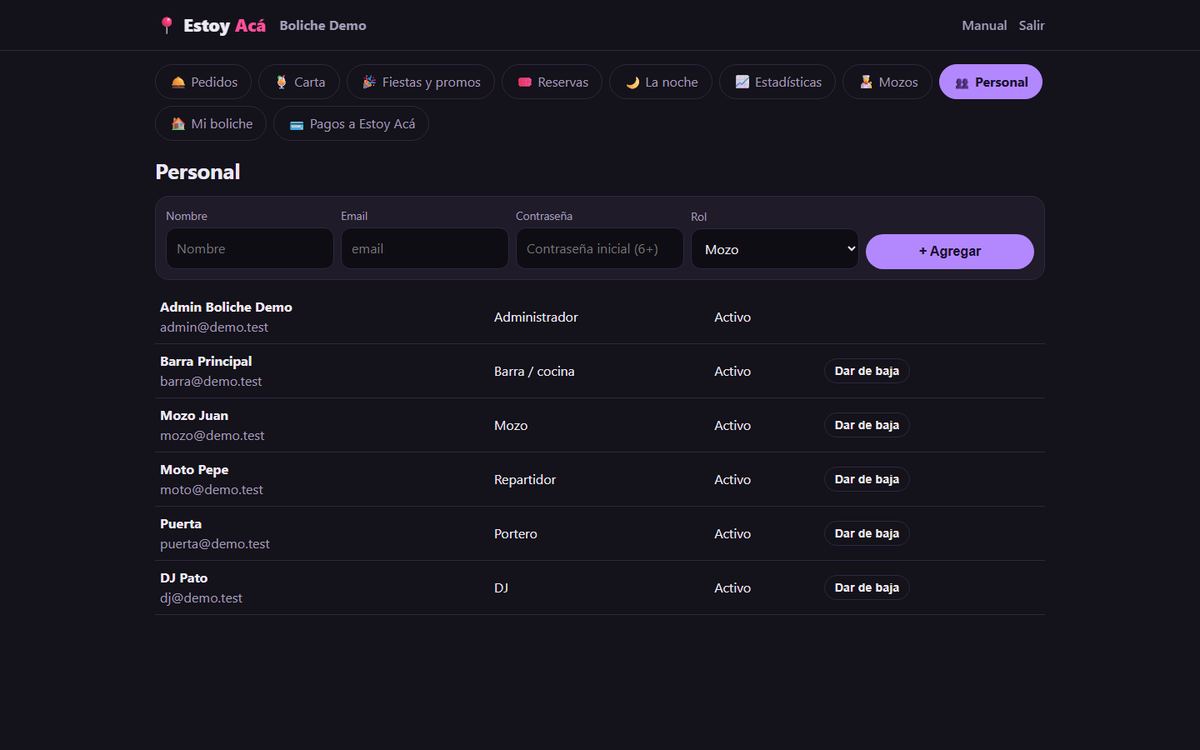Screen dimensions: 1200x750
Task: Go to Fiestas y promos tab
Action: [x=421, y=82]
